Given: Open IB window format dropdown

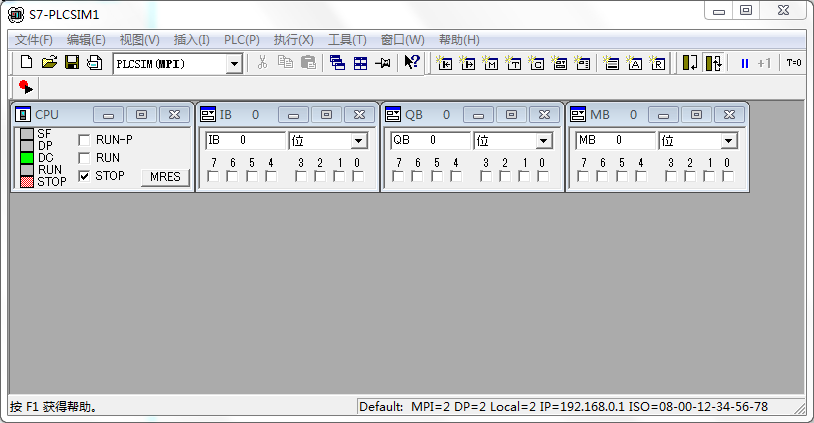Looking at the screenshot, I should (x=358, y=141).
